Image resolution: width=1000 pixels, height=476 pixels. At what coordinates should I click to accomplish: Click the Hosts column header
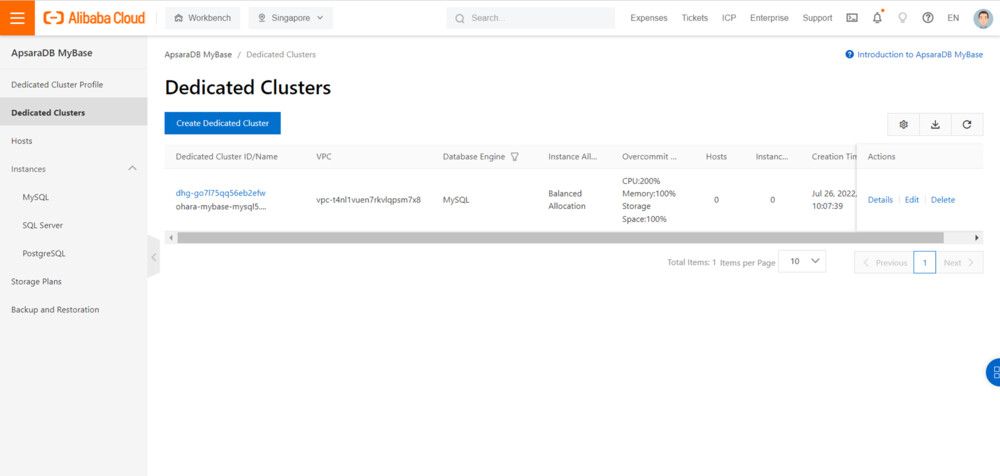pos(716,156)
